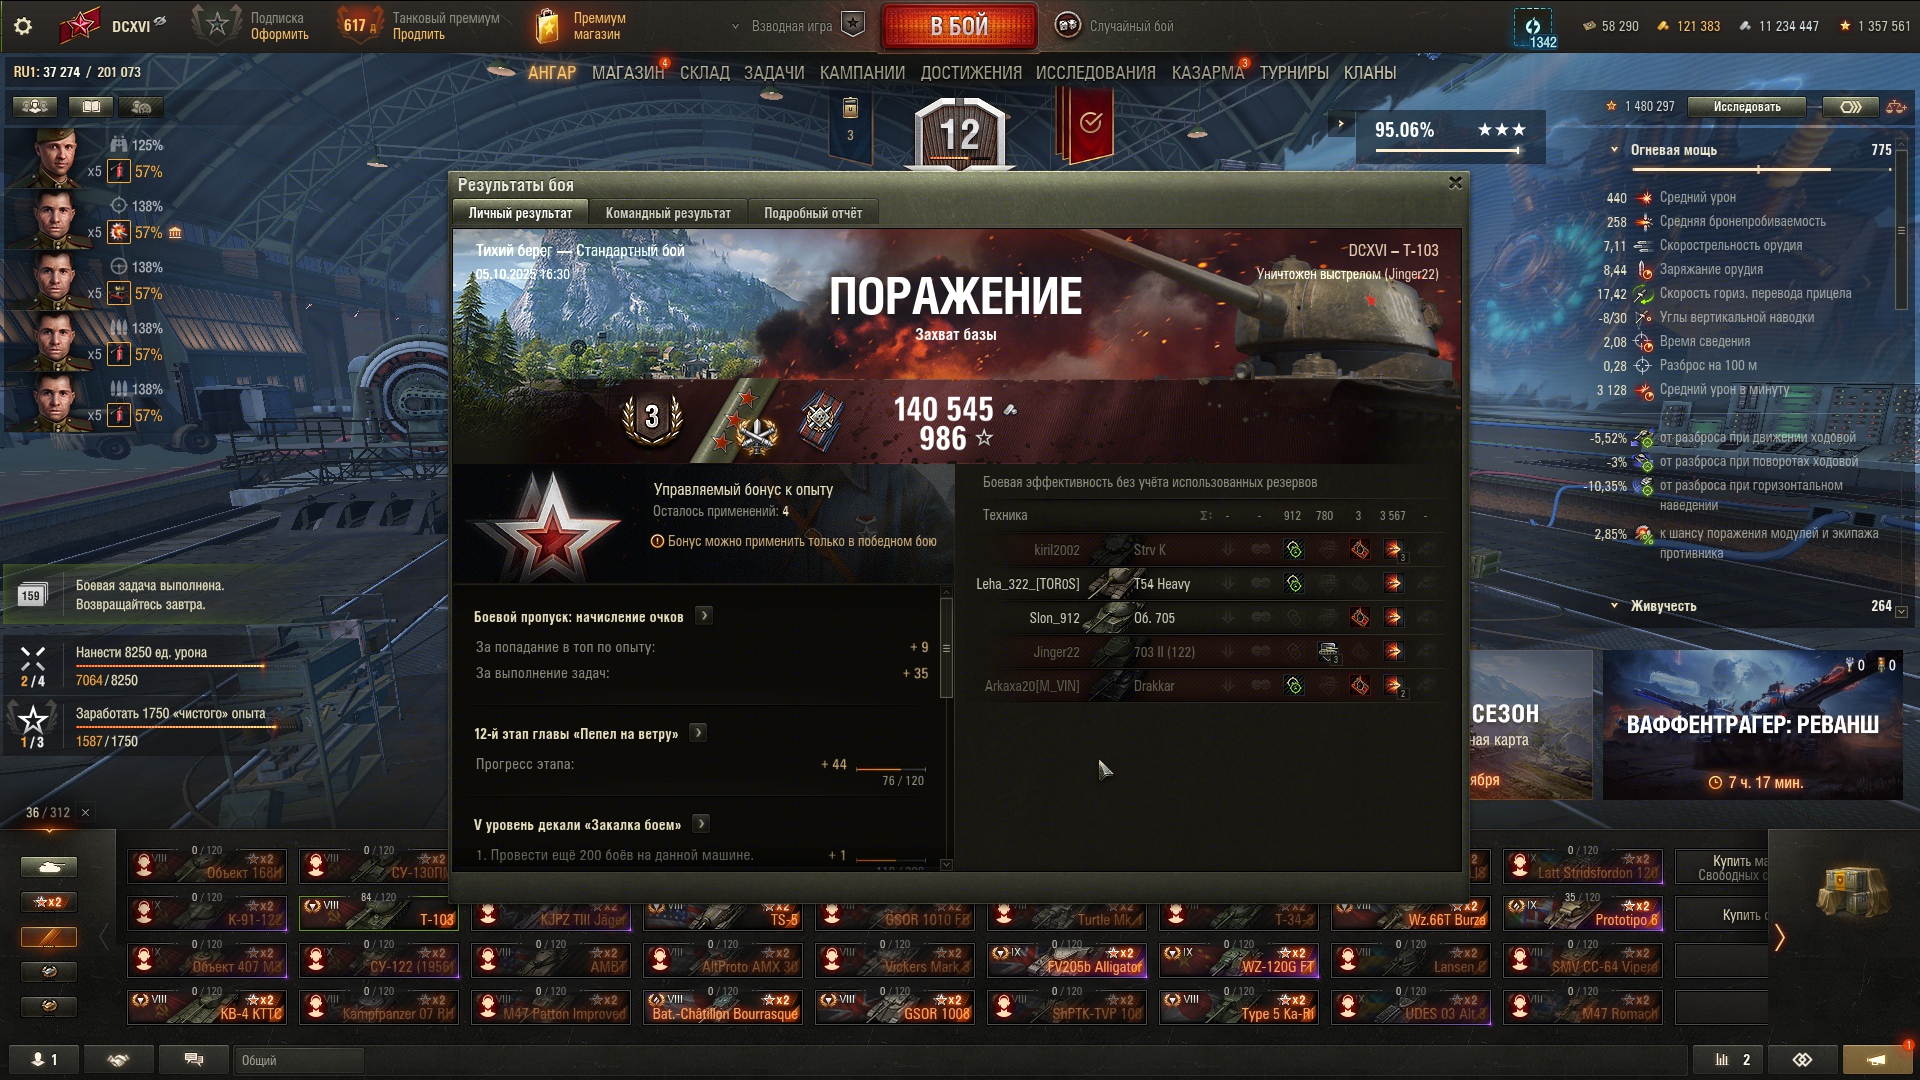Open the ИССЛЕДОВАНИЯ menu

1095,73
